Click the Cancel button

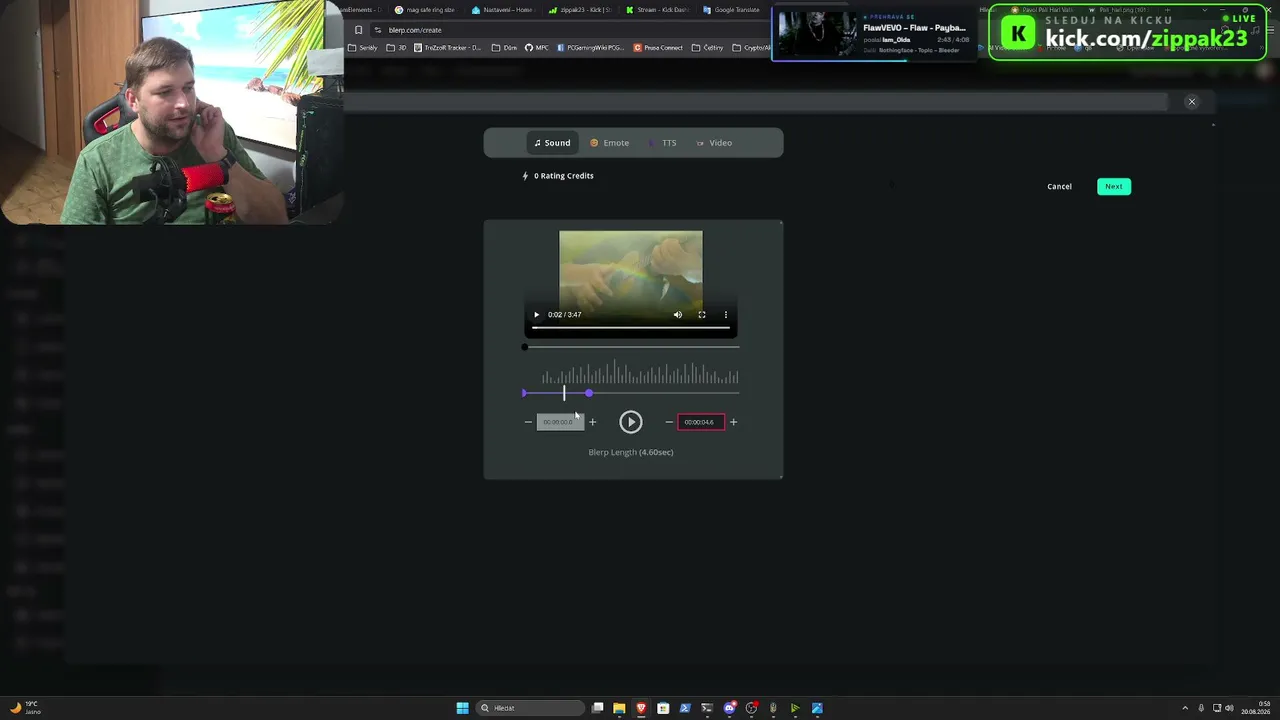click(1059, 186)
